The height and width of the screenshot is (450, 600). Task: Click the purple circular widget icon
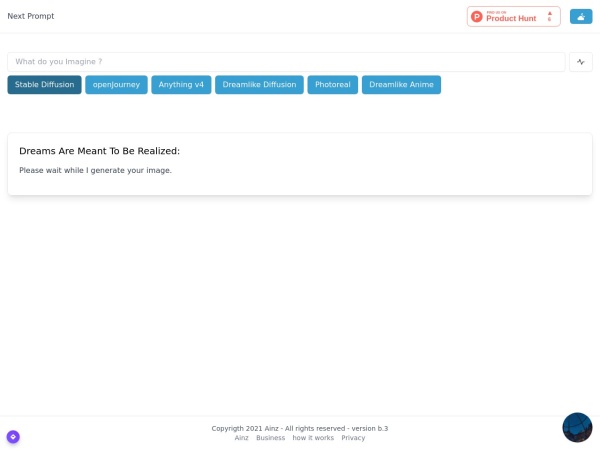[x=13, y=436]
